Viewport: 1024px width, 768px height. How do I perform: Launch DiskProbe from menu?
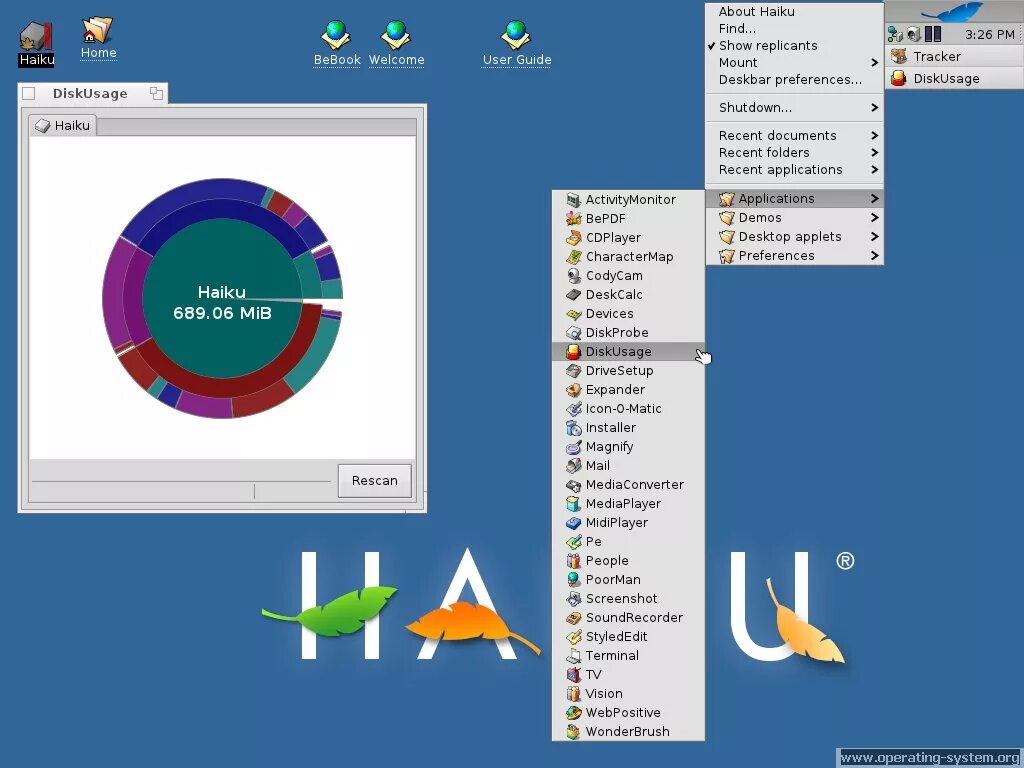[x=628, y=332]
